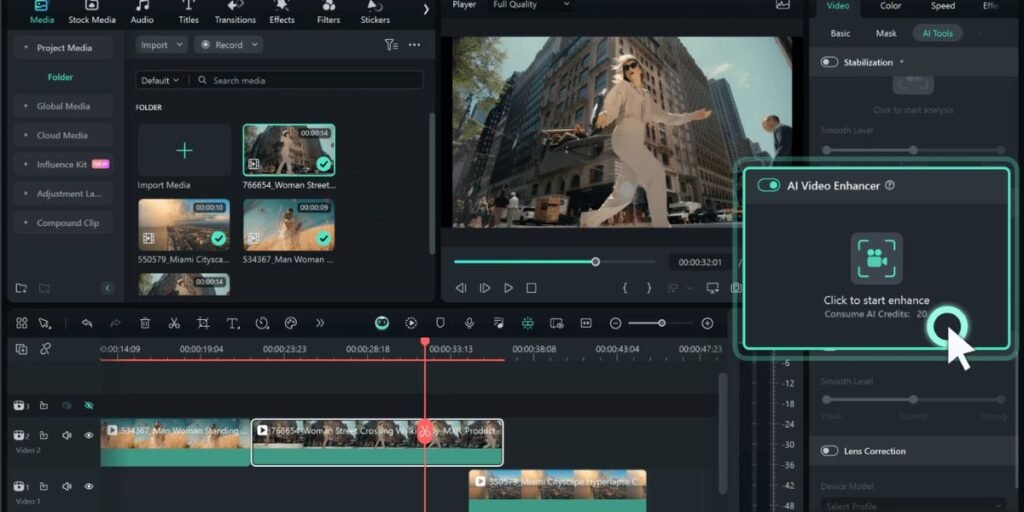Toggle the Stabilization switch

click(829, 62)
